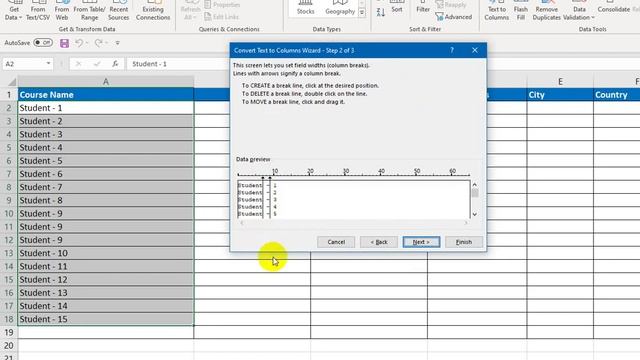Select the Geography data type
640x360 pixels.
[x=340, y=8]
